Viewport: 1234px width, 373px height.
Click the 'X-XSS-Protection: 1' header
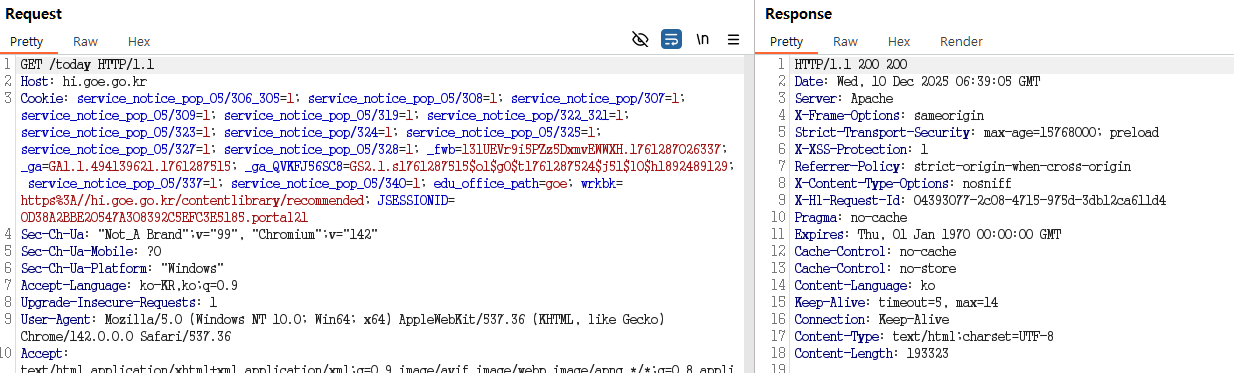click(861, 150)
